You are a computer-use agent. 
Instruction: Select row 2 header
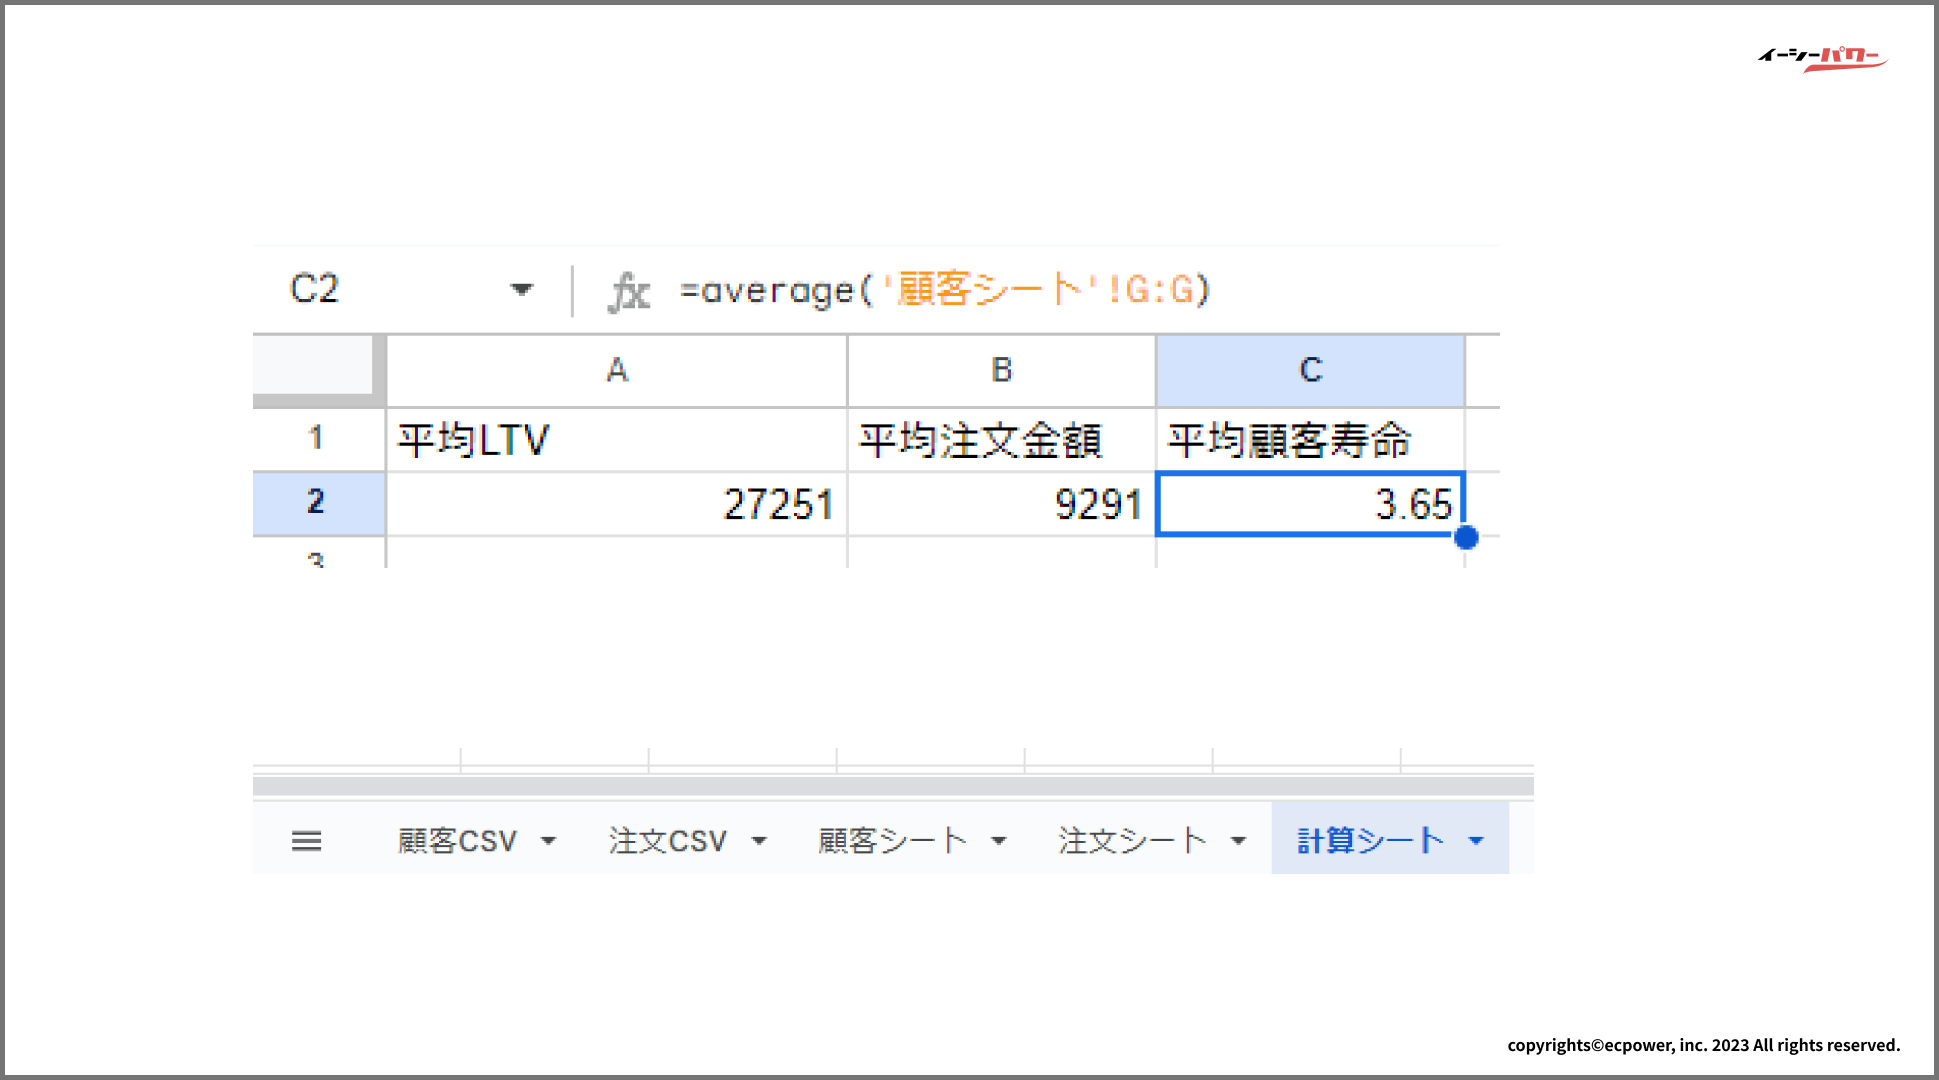click(x=316, y=502)
